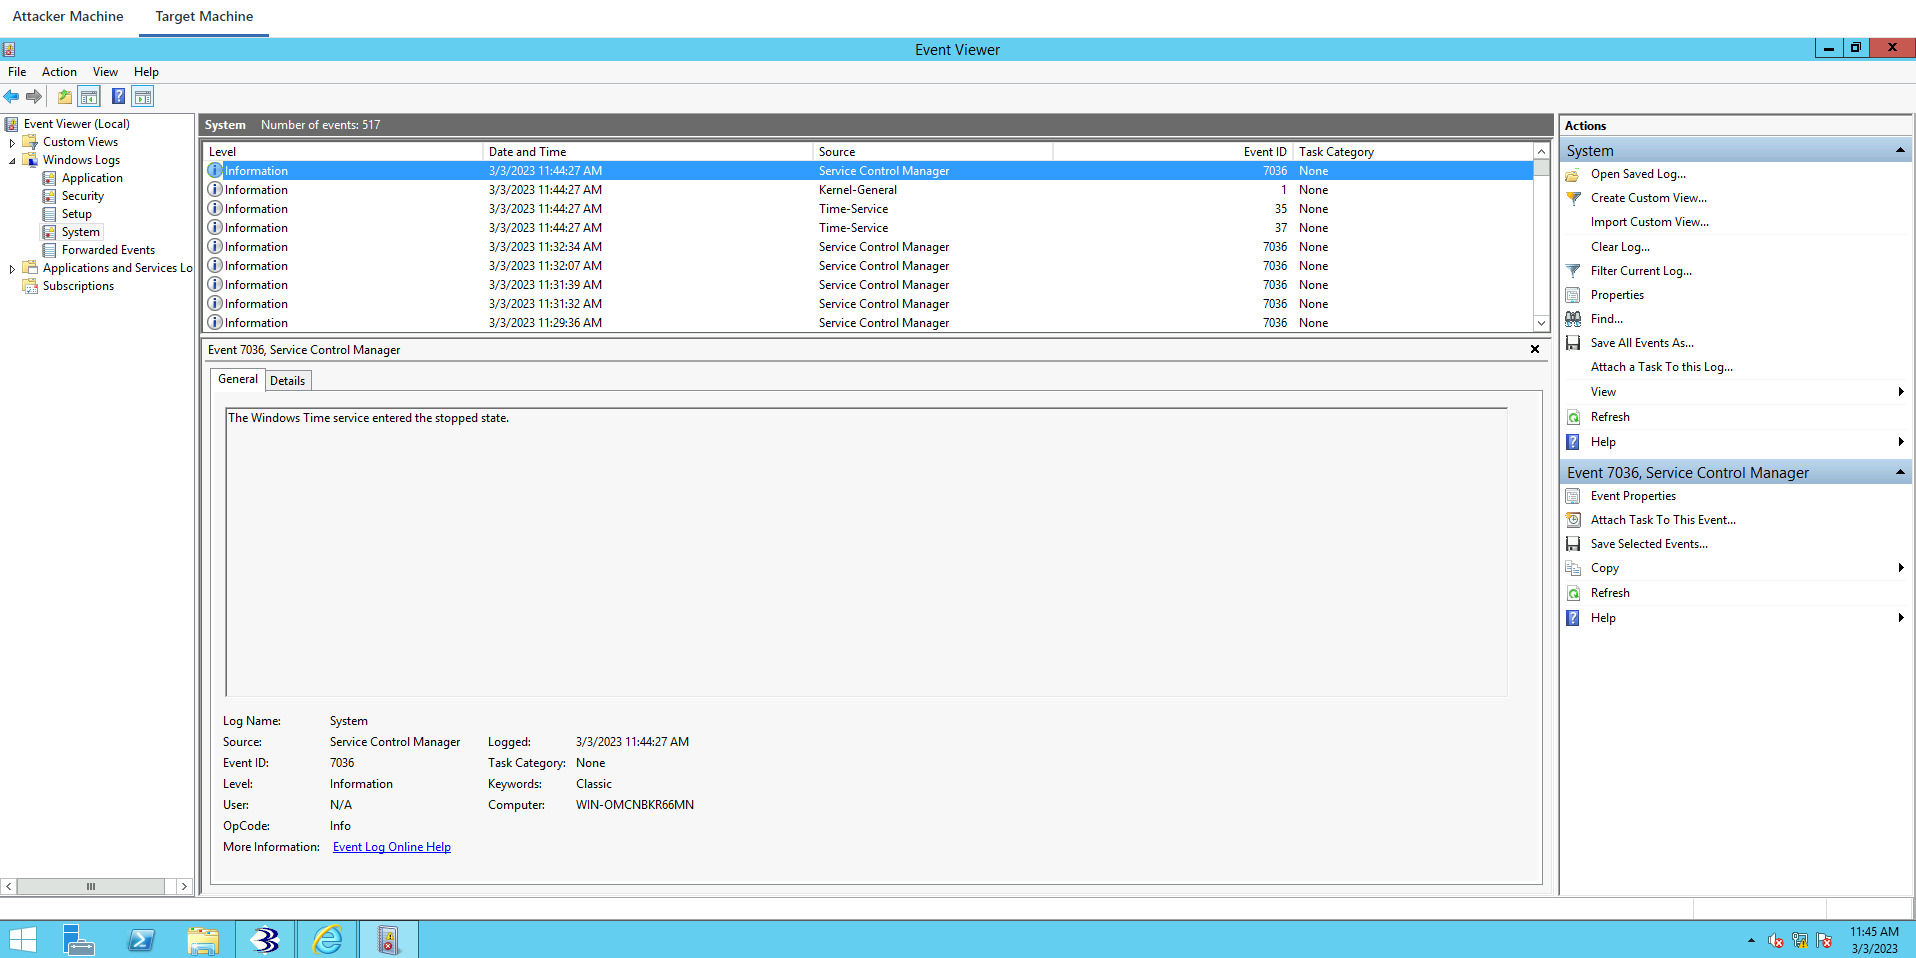Collapse the Windows Logs tree node
Viewport: 1916px width, 958px height.
click(12, 161)
